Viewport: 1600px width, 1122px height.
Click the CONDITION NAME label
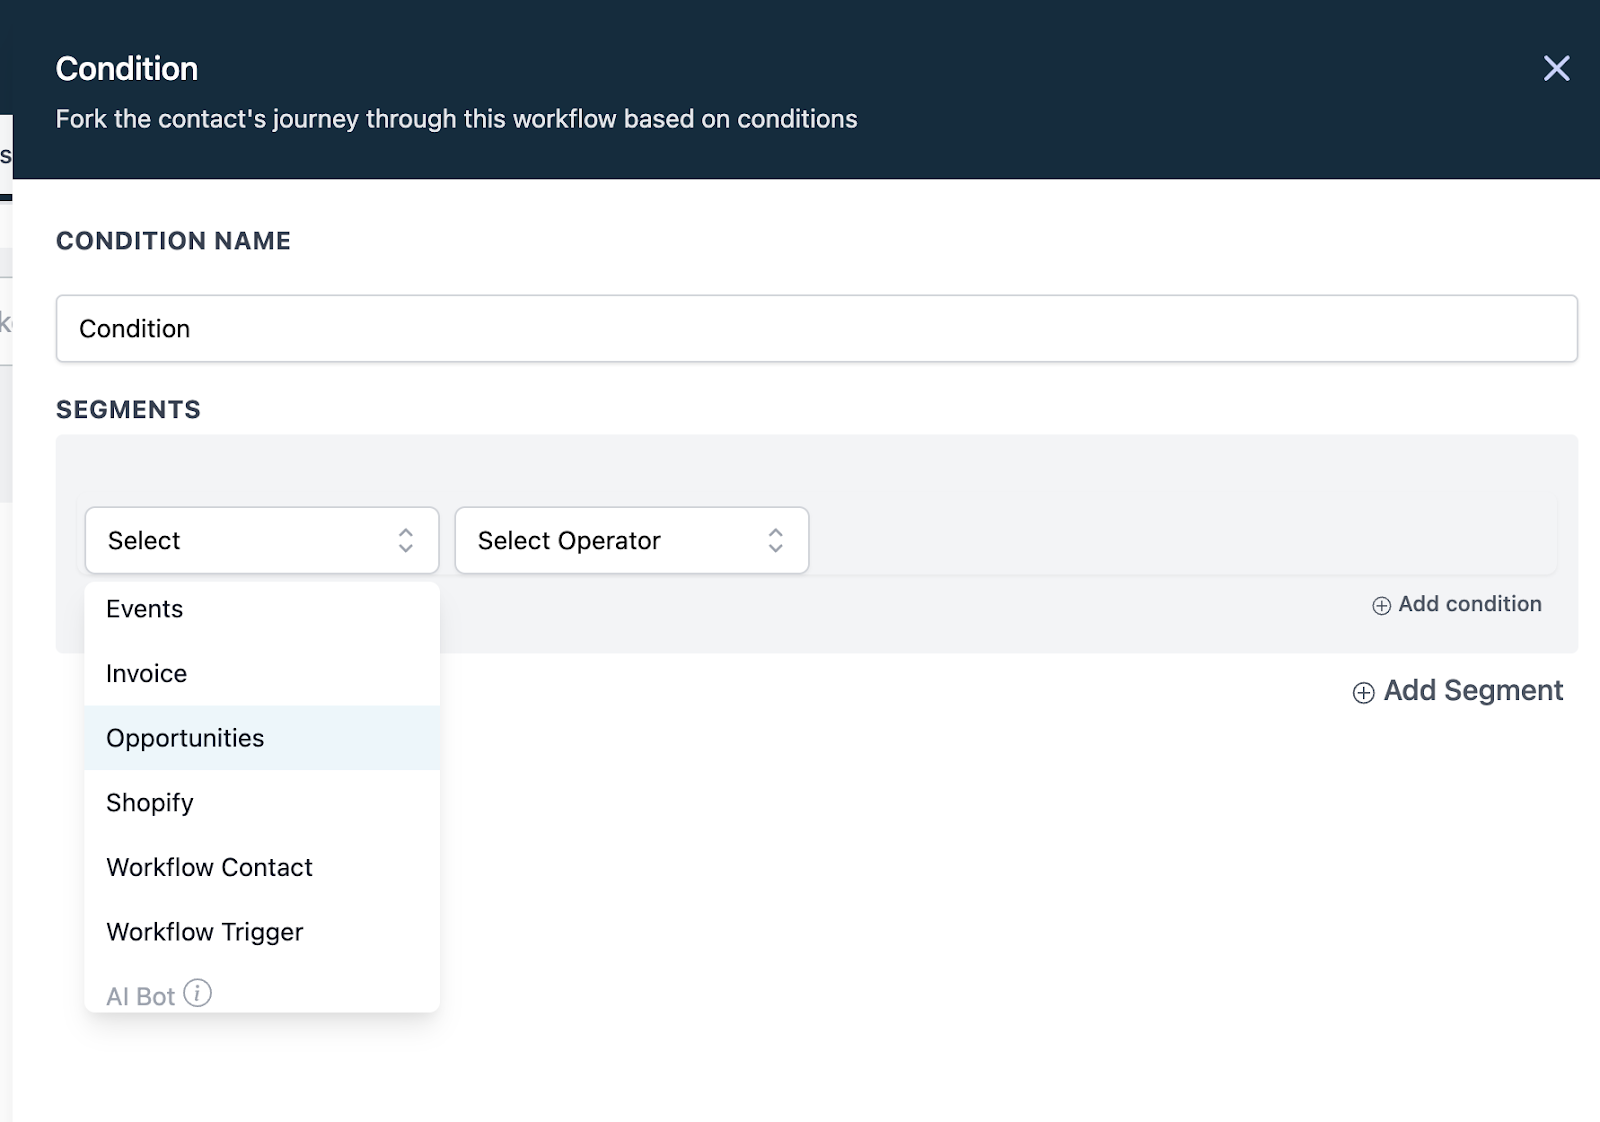[x=173, y=241]
